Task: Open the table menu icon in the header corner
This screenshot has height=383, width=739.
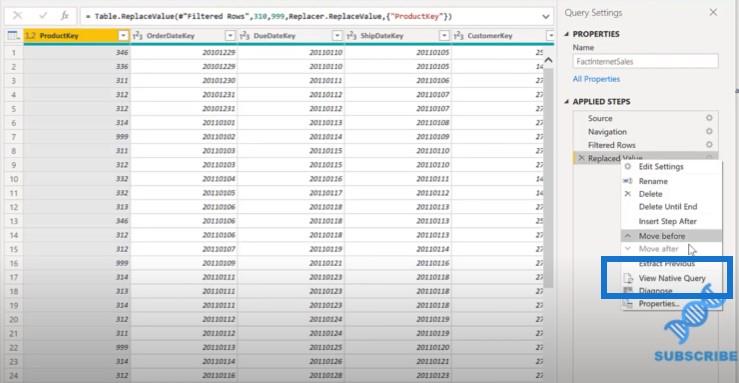Action: 14,35
